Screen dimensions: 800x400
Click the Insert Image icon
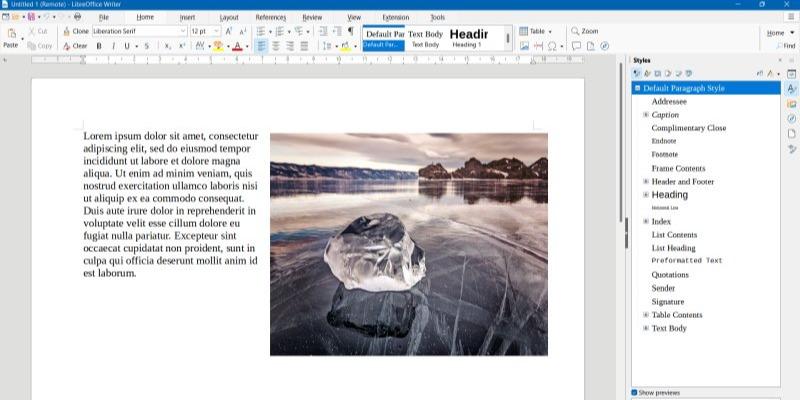(524, 46)
